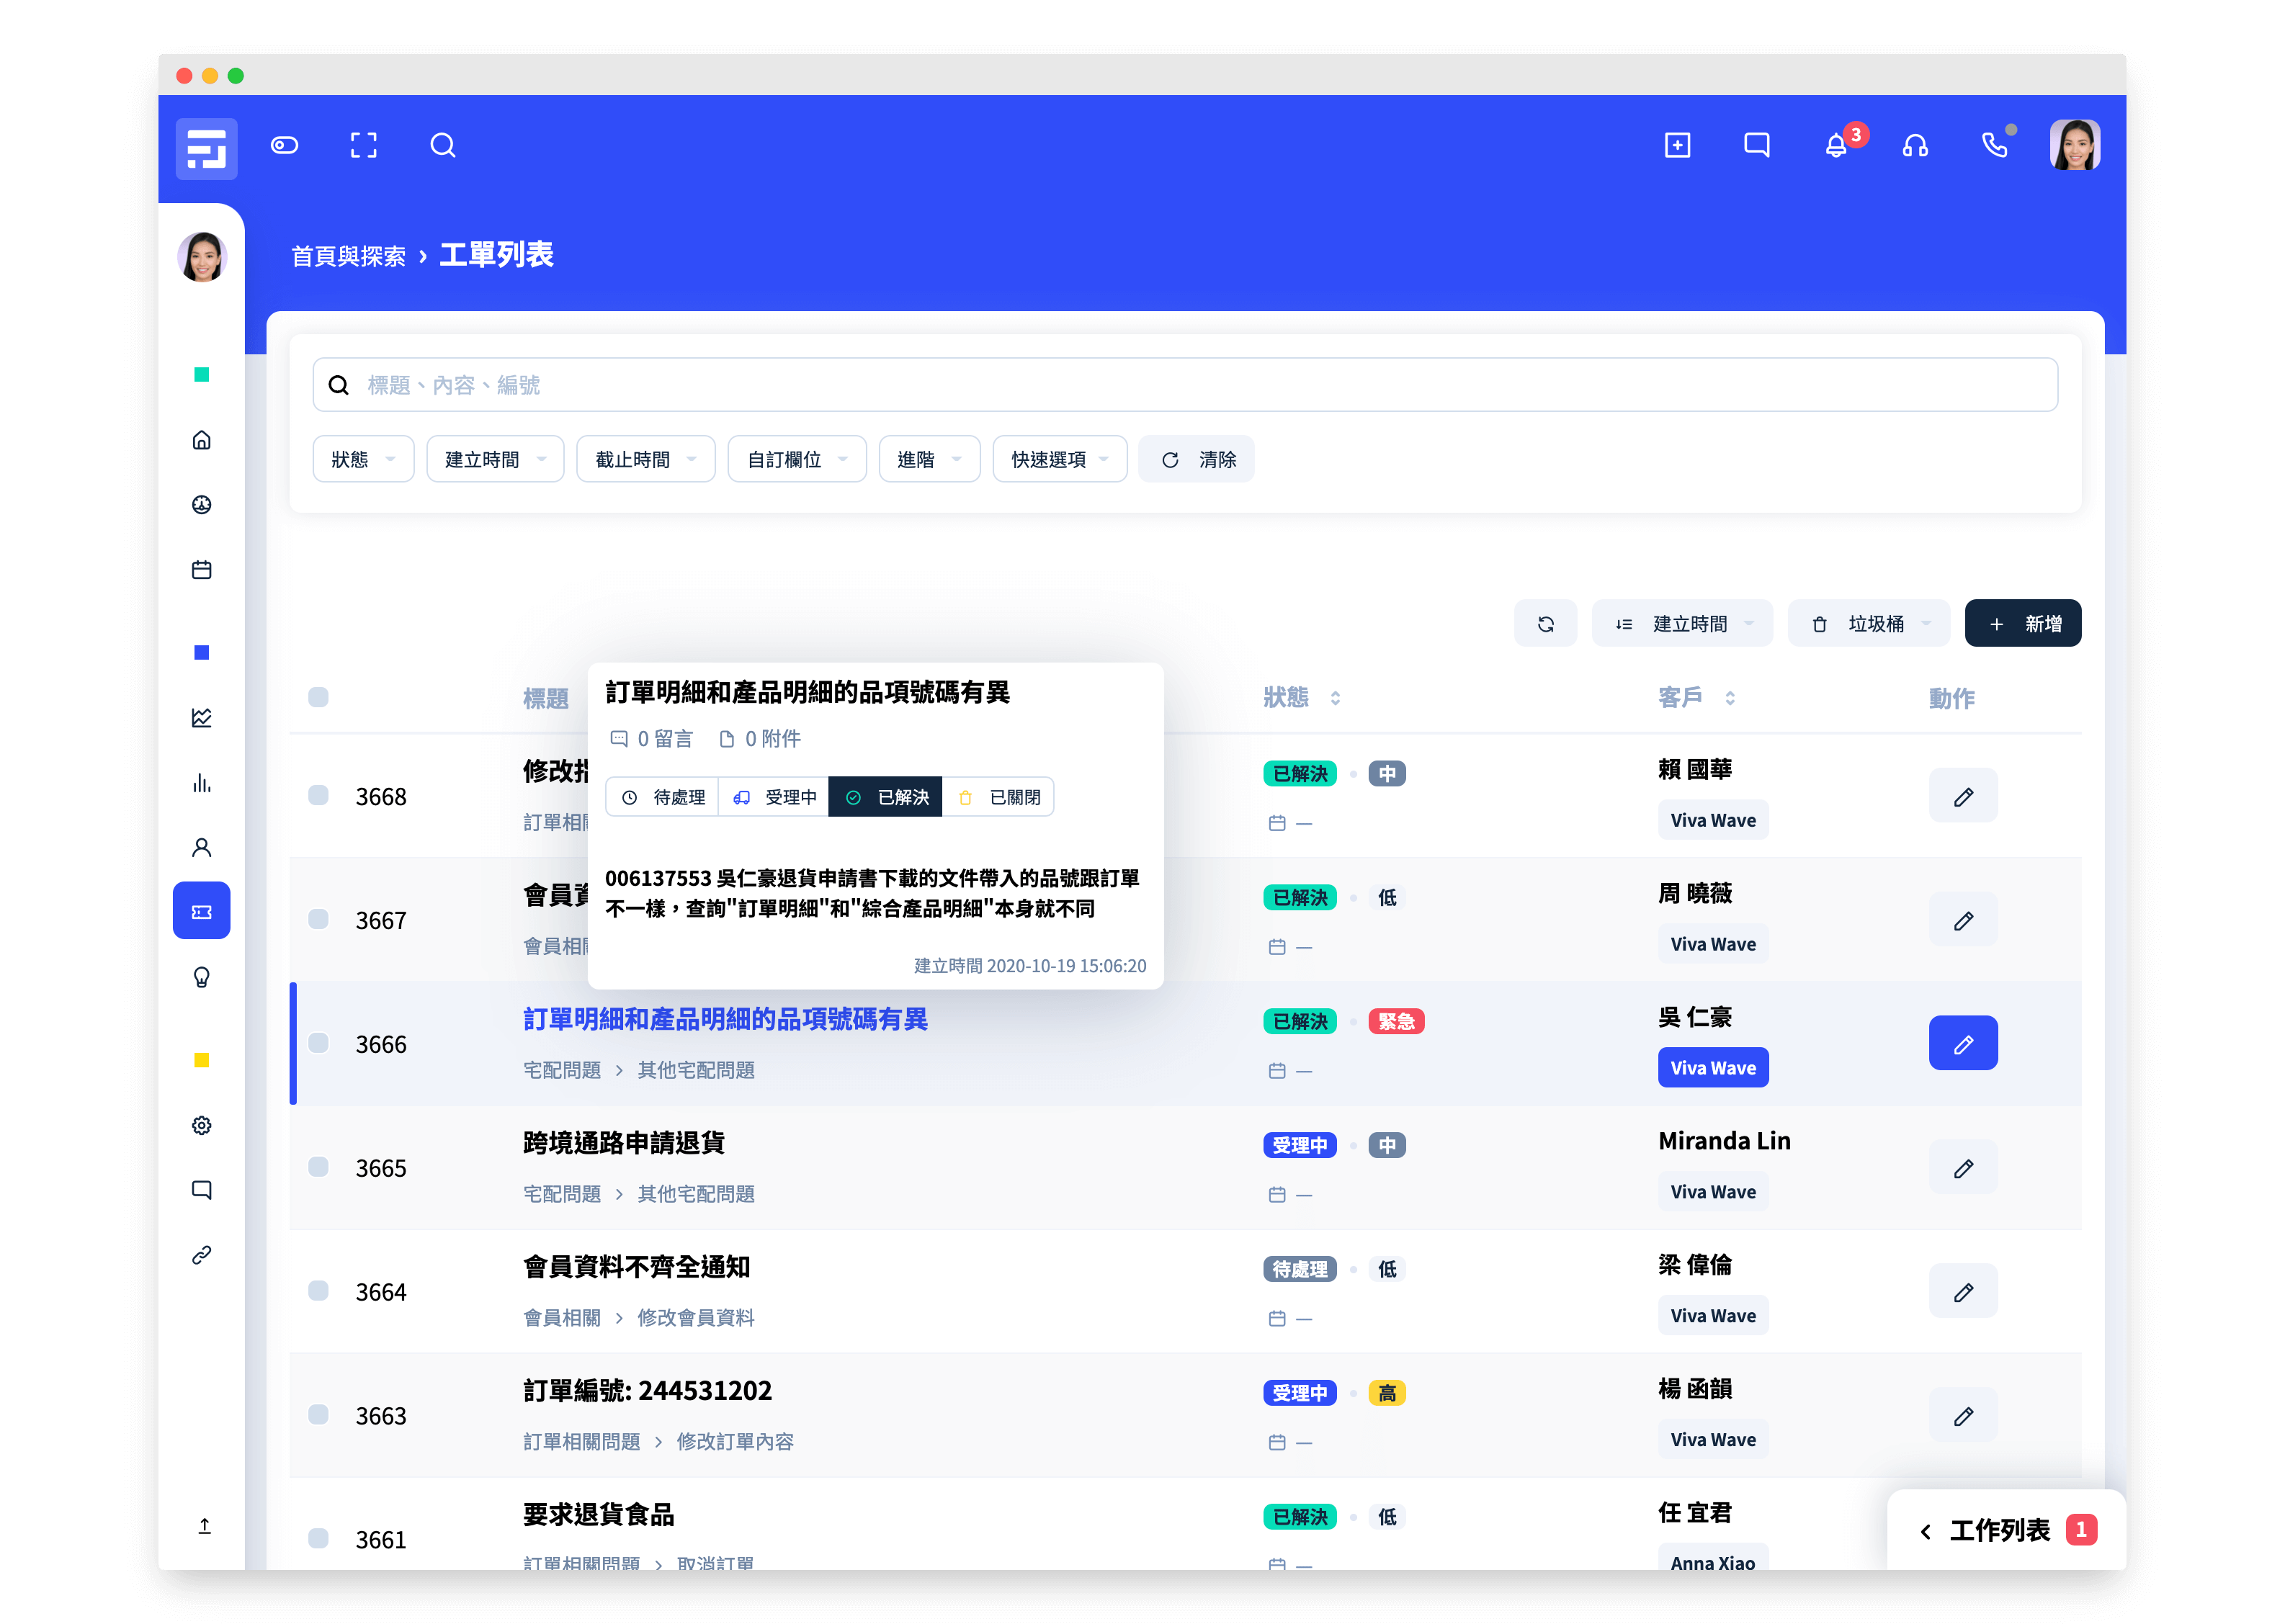Edit ticket 3668 with pencil button

[x=1963, y=796]
